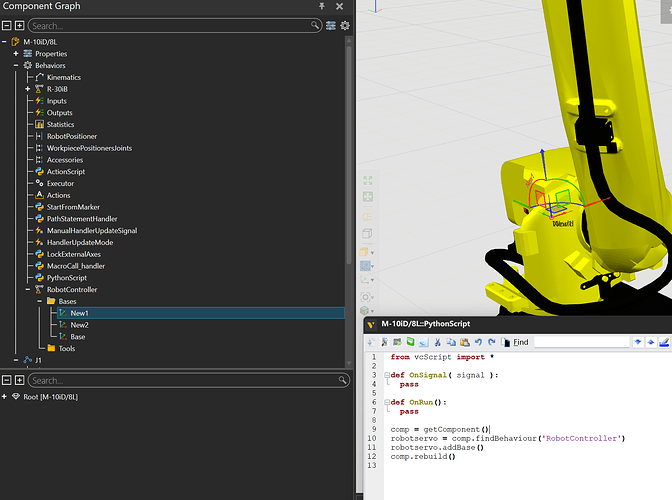Click the paste icon in script editor

[x=463, y=342]
